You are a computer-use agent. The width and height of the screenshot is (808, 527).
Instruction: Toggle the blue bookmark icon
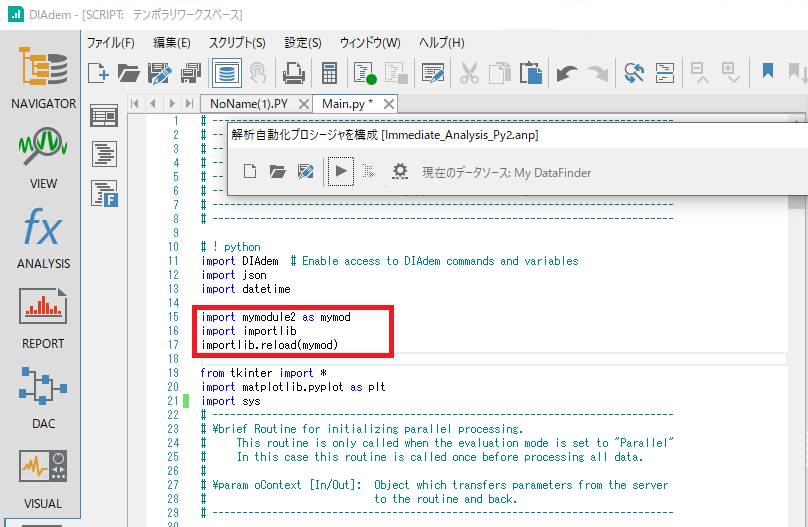tap(768, 71)
